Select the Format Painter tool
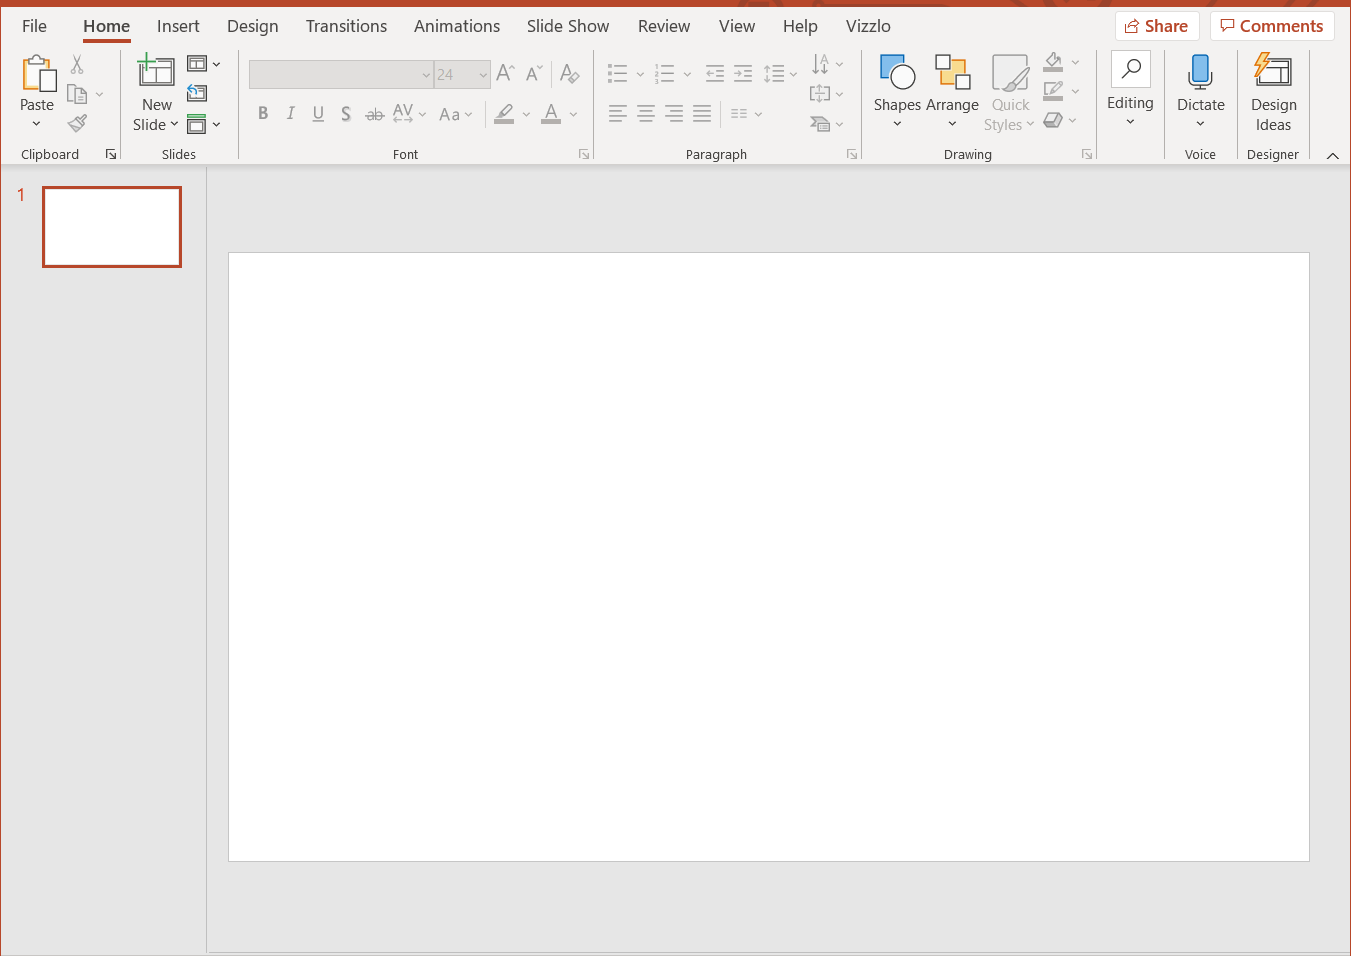 tap(76, 123)
